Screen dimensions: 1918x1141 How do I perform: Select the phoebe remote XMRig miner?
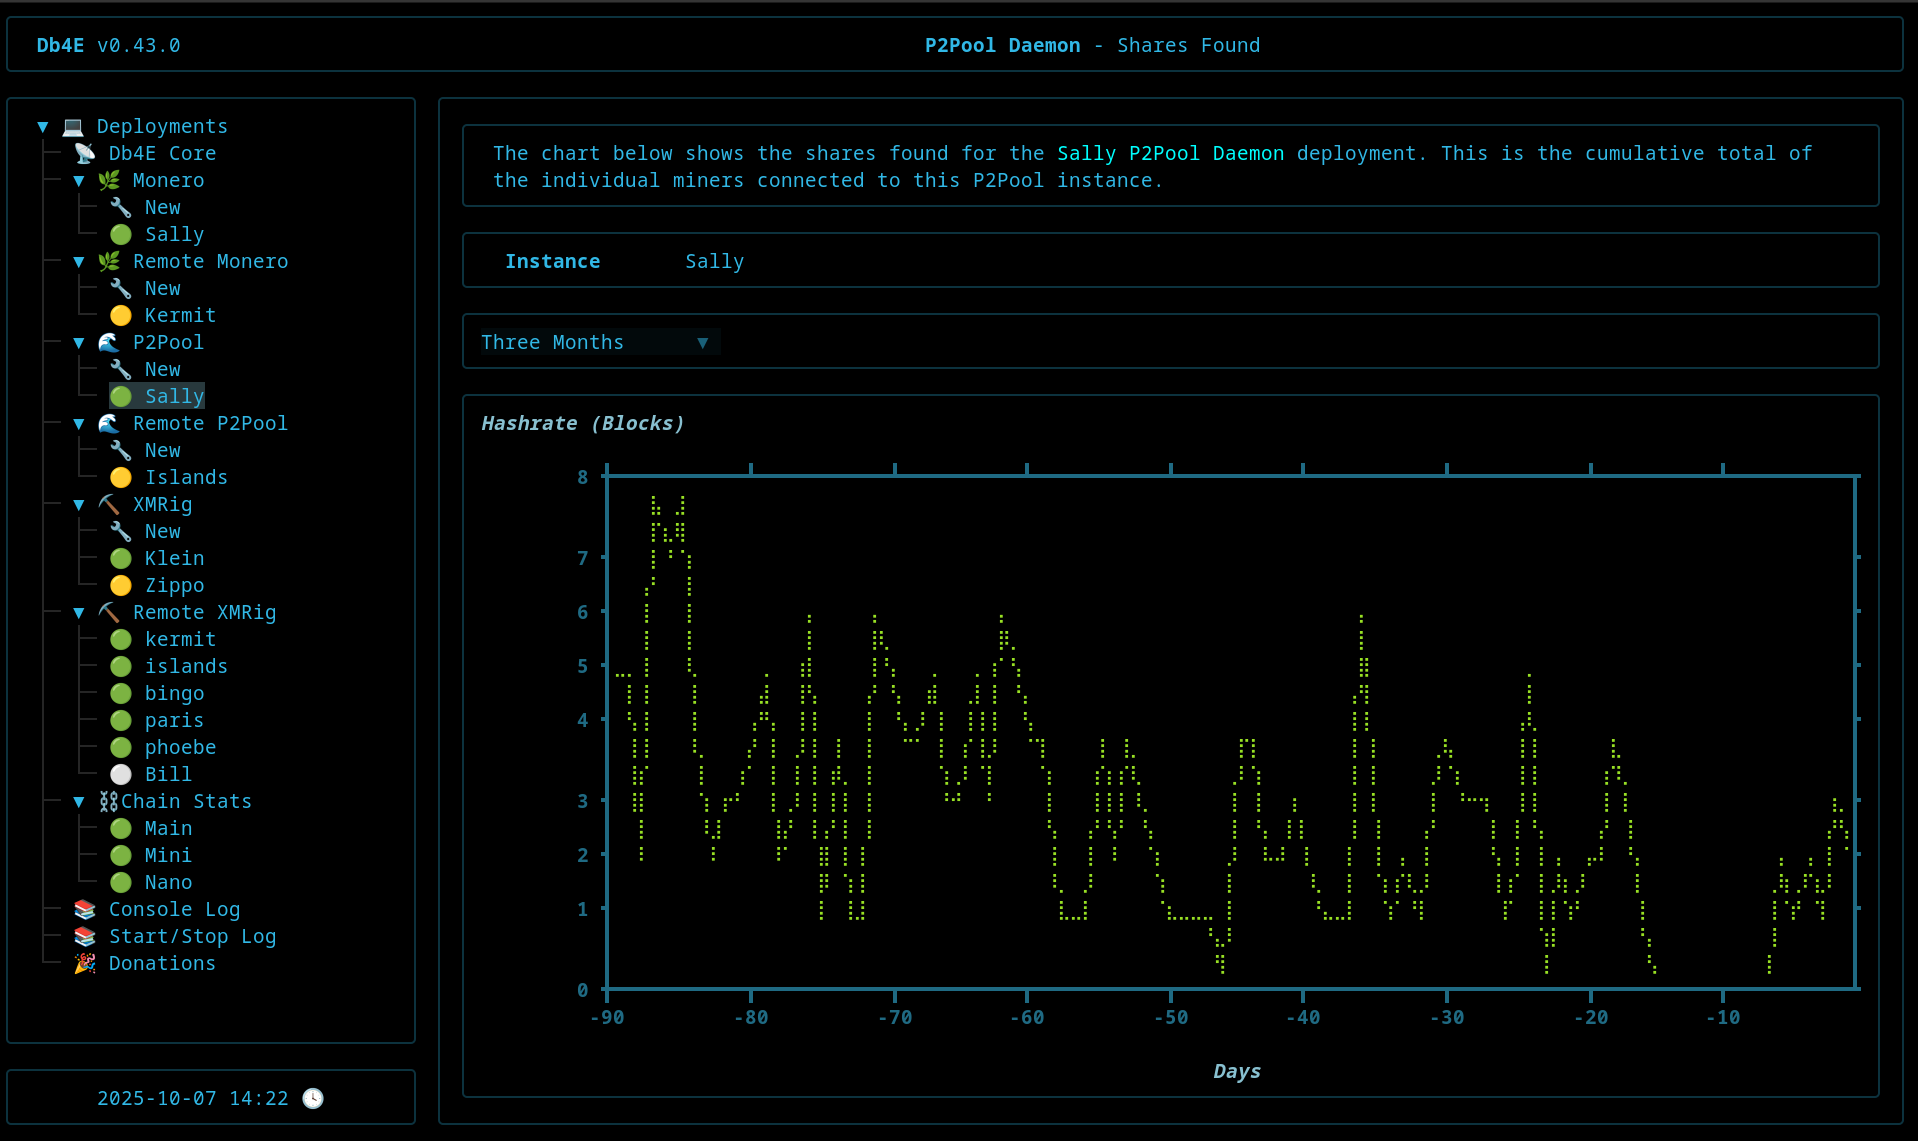(x=180, y=747)
